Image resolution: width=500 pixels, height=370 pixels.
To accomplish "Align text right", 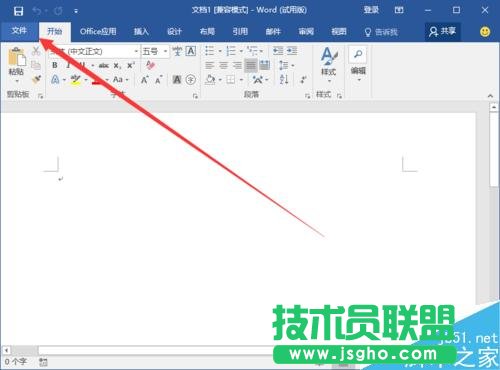I will pos(237,65).
